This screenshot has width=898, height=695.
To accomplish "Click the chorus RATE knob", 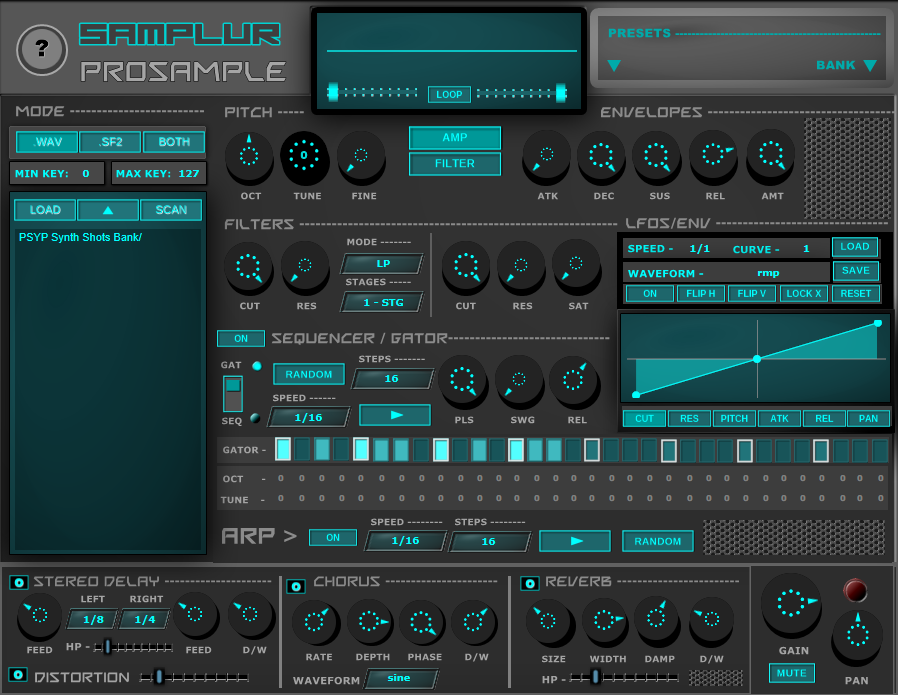I will (315, 622).
